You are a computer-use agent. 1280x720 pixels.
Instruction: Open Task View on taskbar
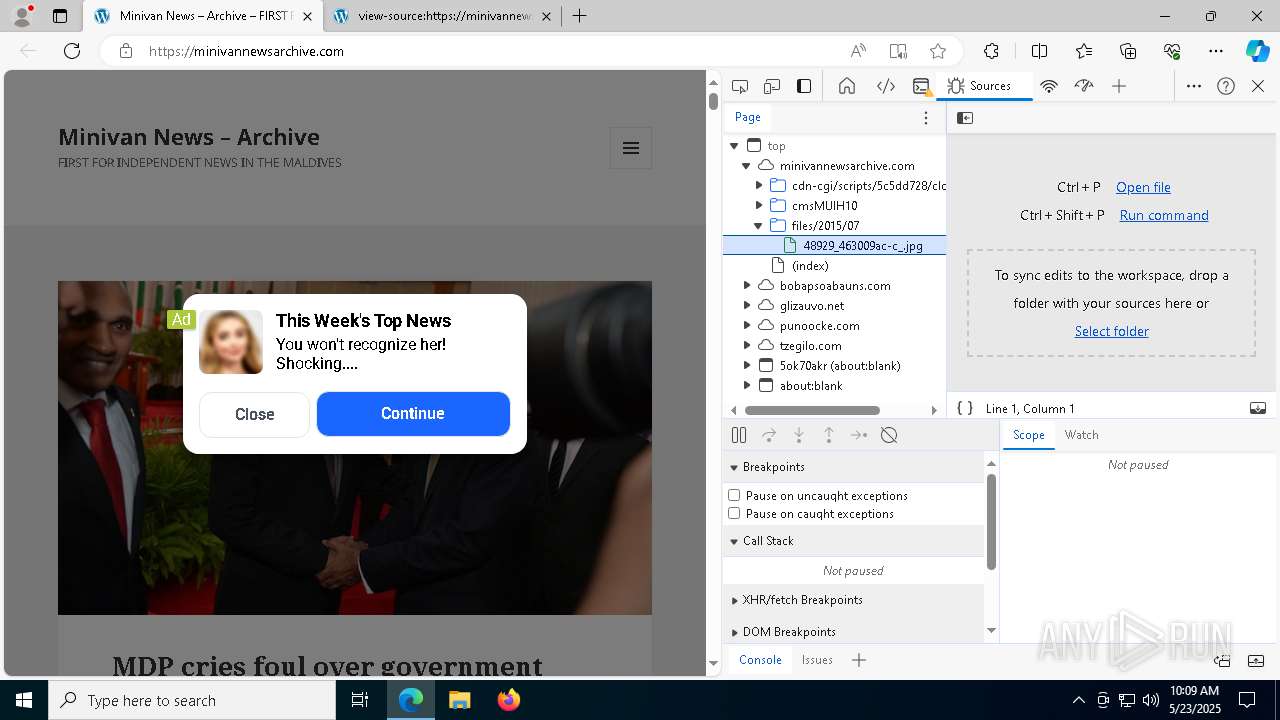(360, 700)
